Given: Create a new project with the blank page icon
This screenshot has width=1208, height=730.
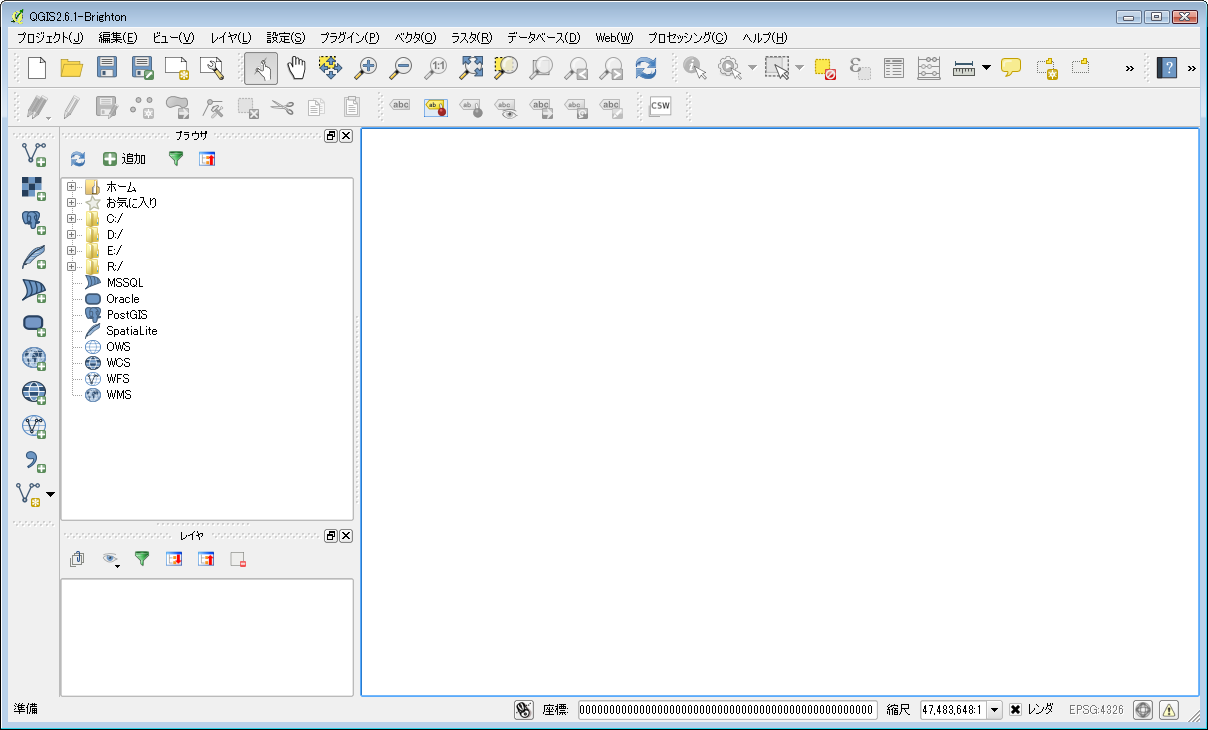Looking at the screenshot, I should coord(37,68).
